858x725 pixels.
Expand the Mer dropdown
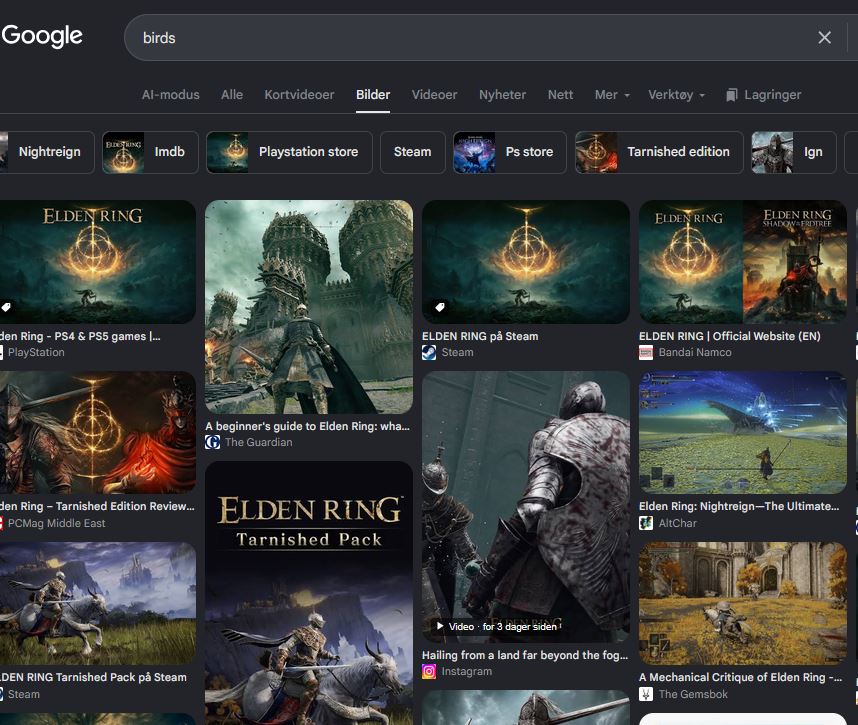click(612, 95)
